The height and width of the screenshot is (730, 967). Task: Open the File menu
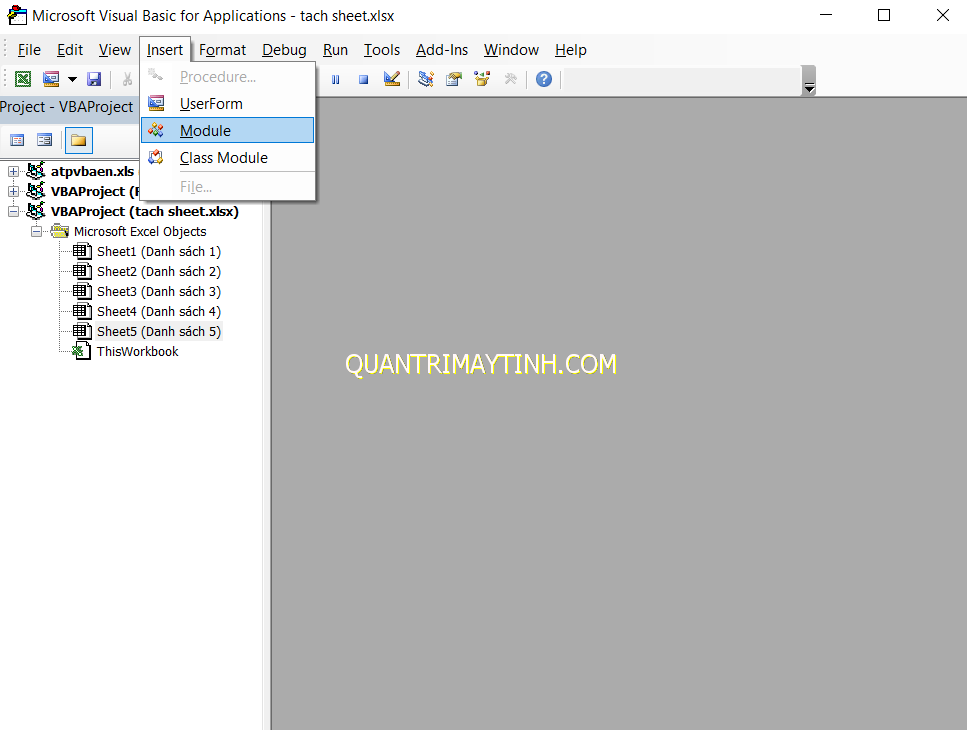(x=29, y=50)
